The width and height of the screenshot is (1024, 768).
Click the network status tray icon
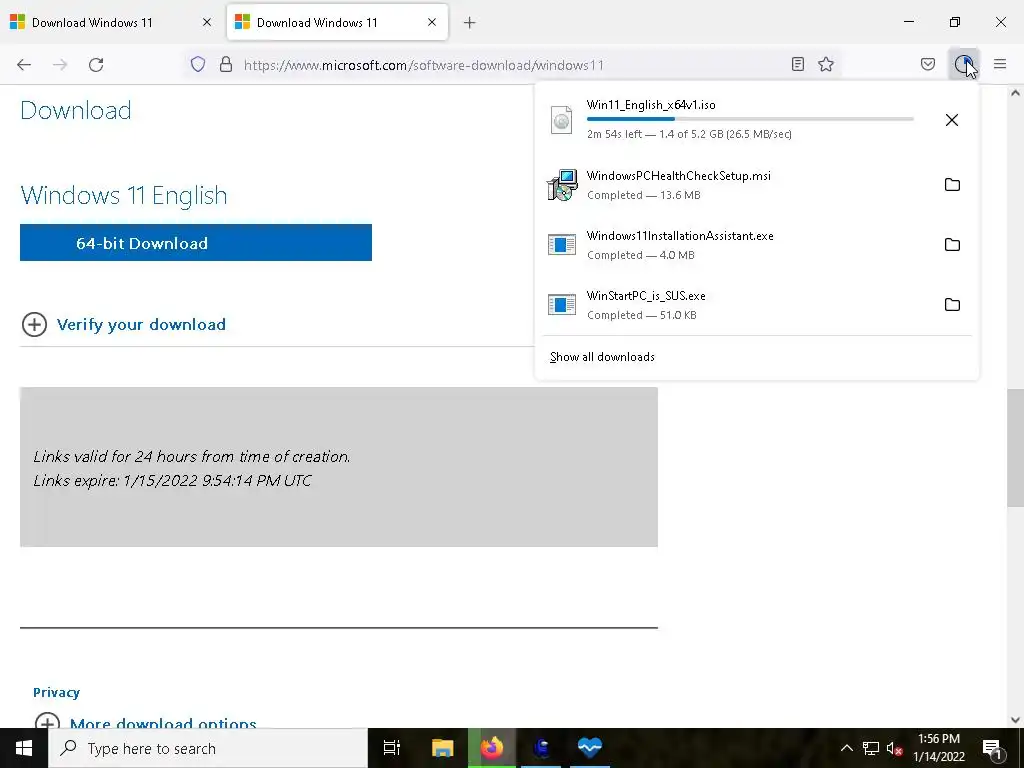point(871,748)
